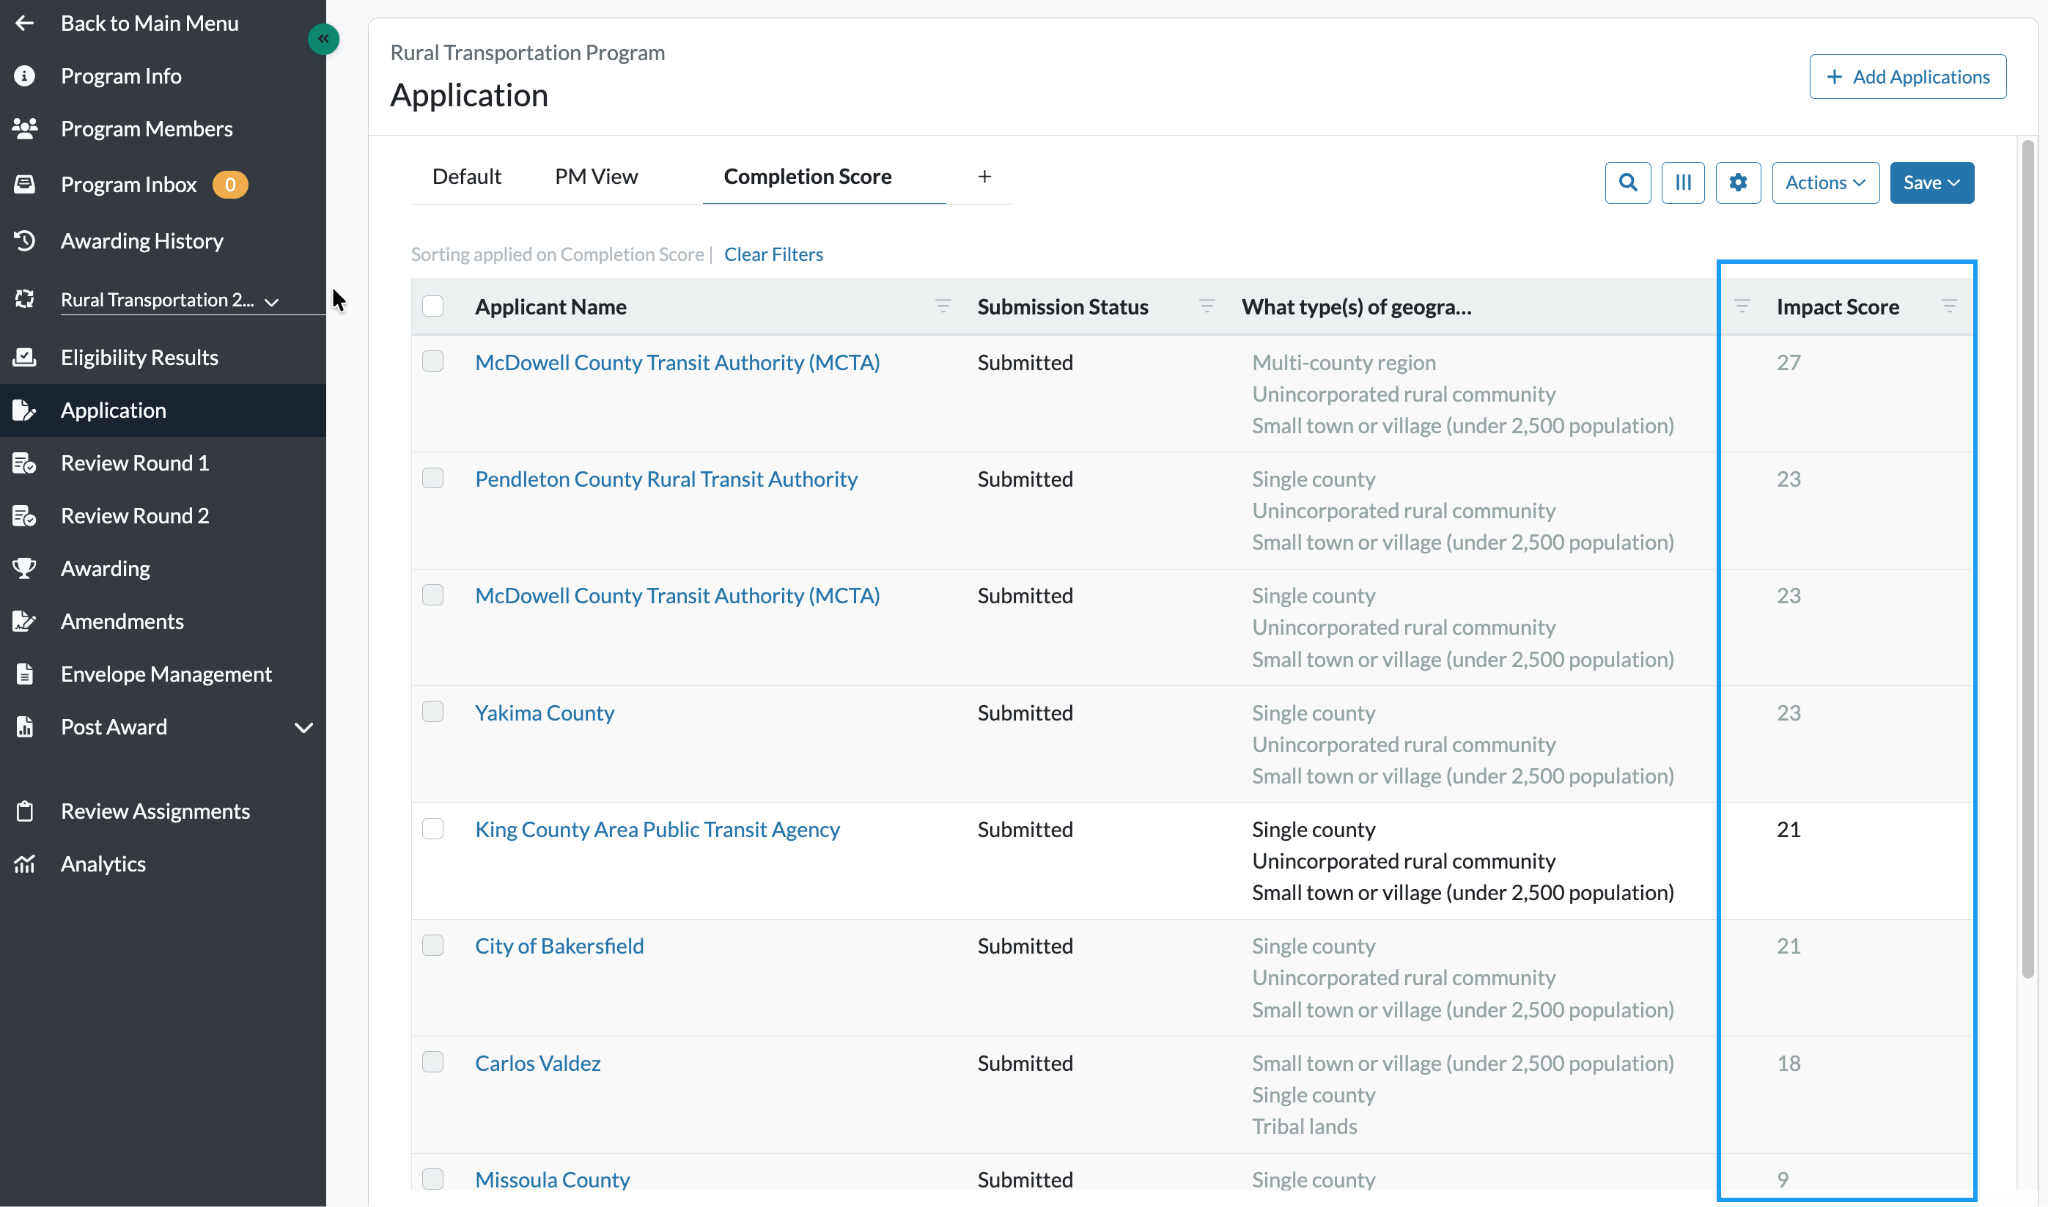Collapse the sidebar with the green chevron button
2048x1207 pixels.
pos(323,39)
